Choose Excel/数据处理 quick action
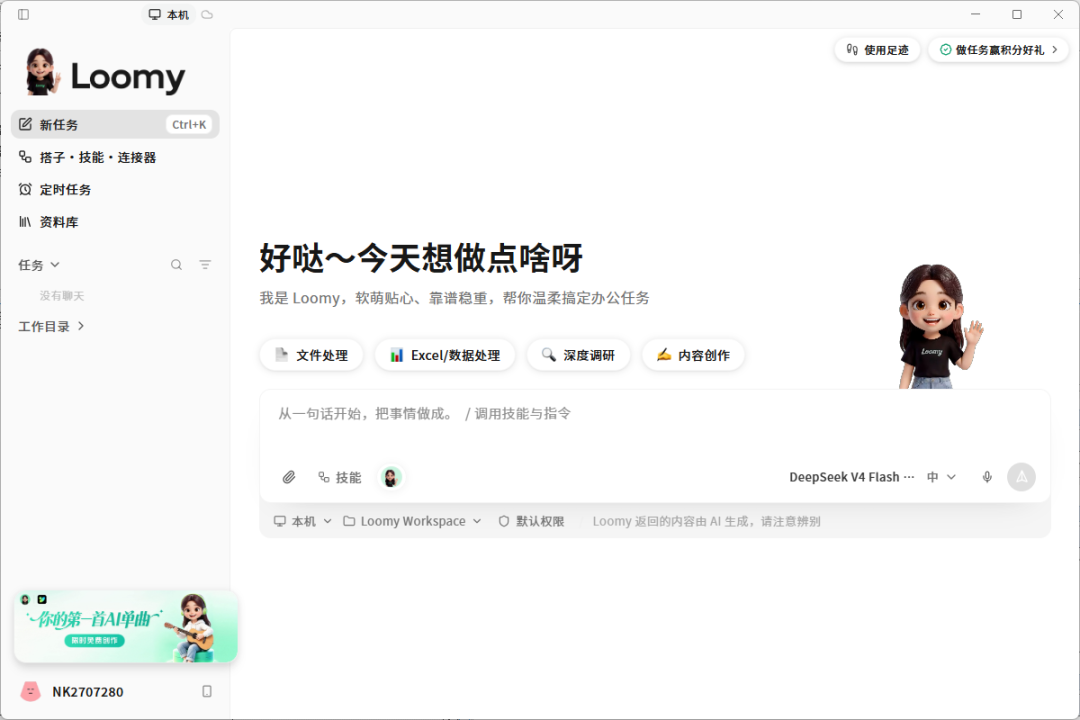 pyautogui.click(x=445, y=355)
